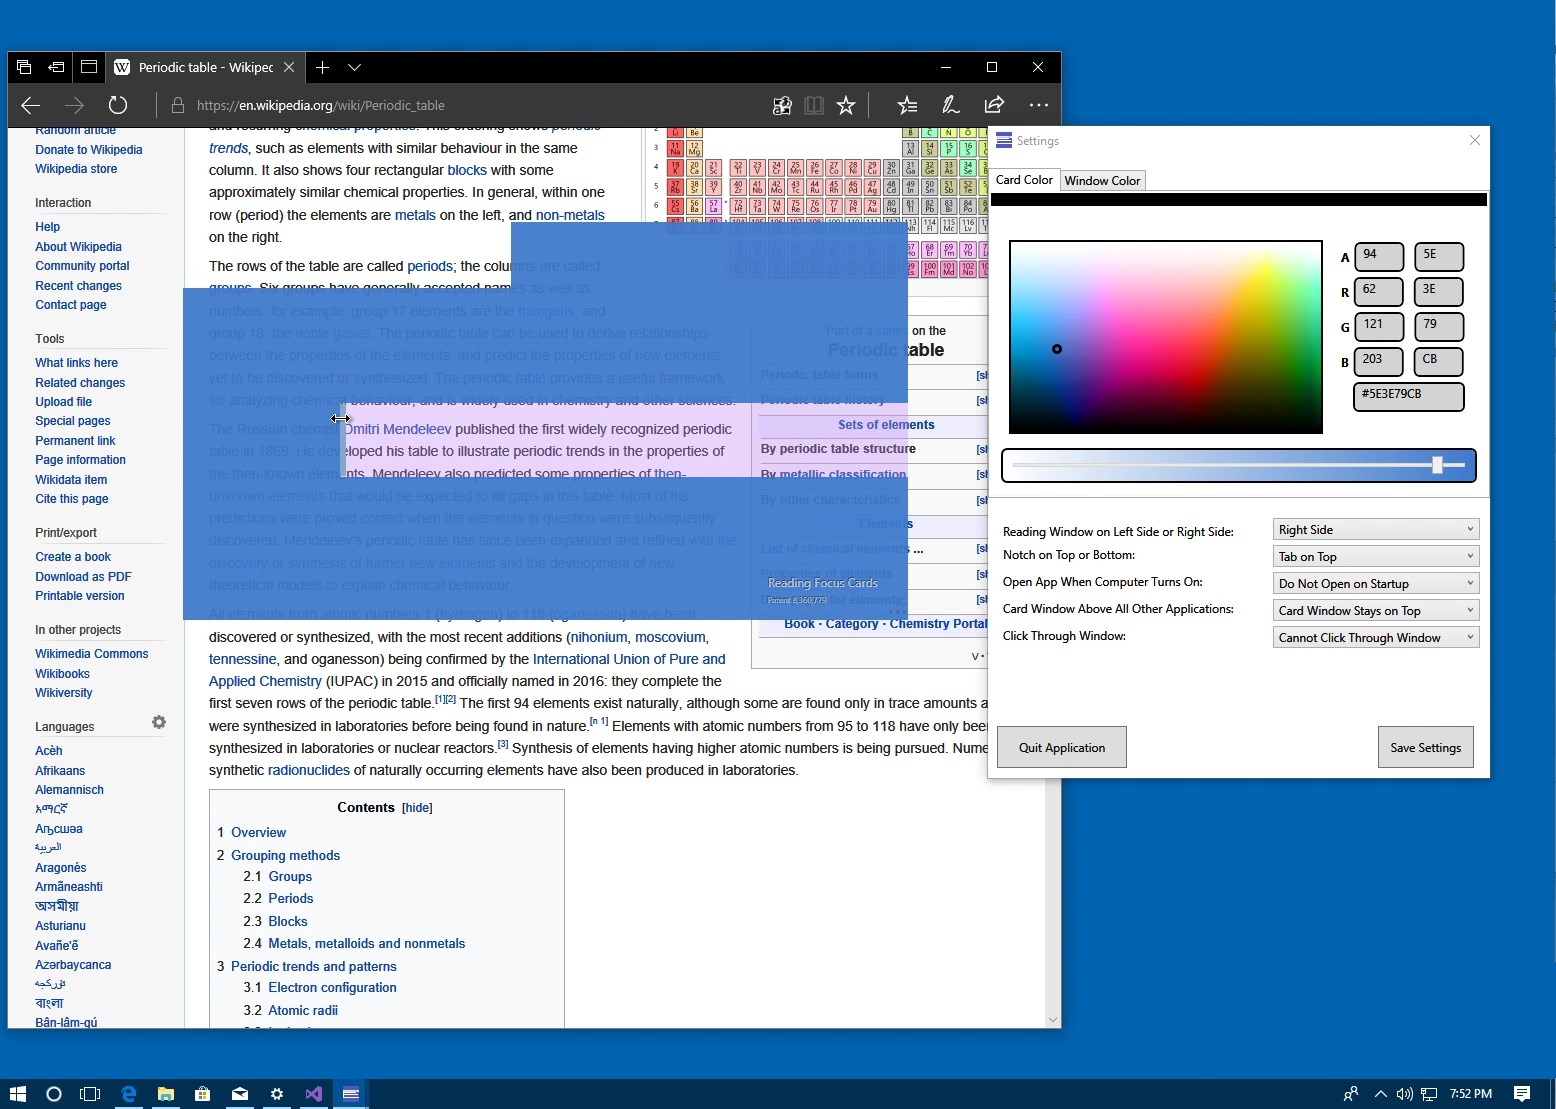Open the Wikipedia language settings gear
This screenshot has width=1556, height=1109.
(159, 722)
